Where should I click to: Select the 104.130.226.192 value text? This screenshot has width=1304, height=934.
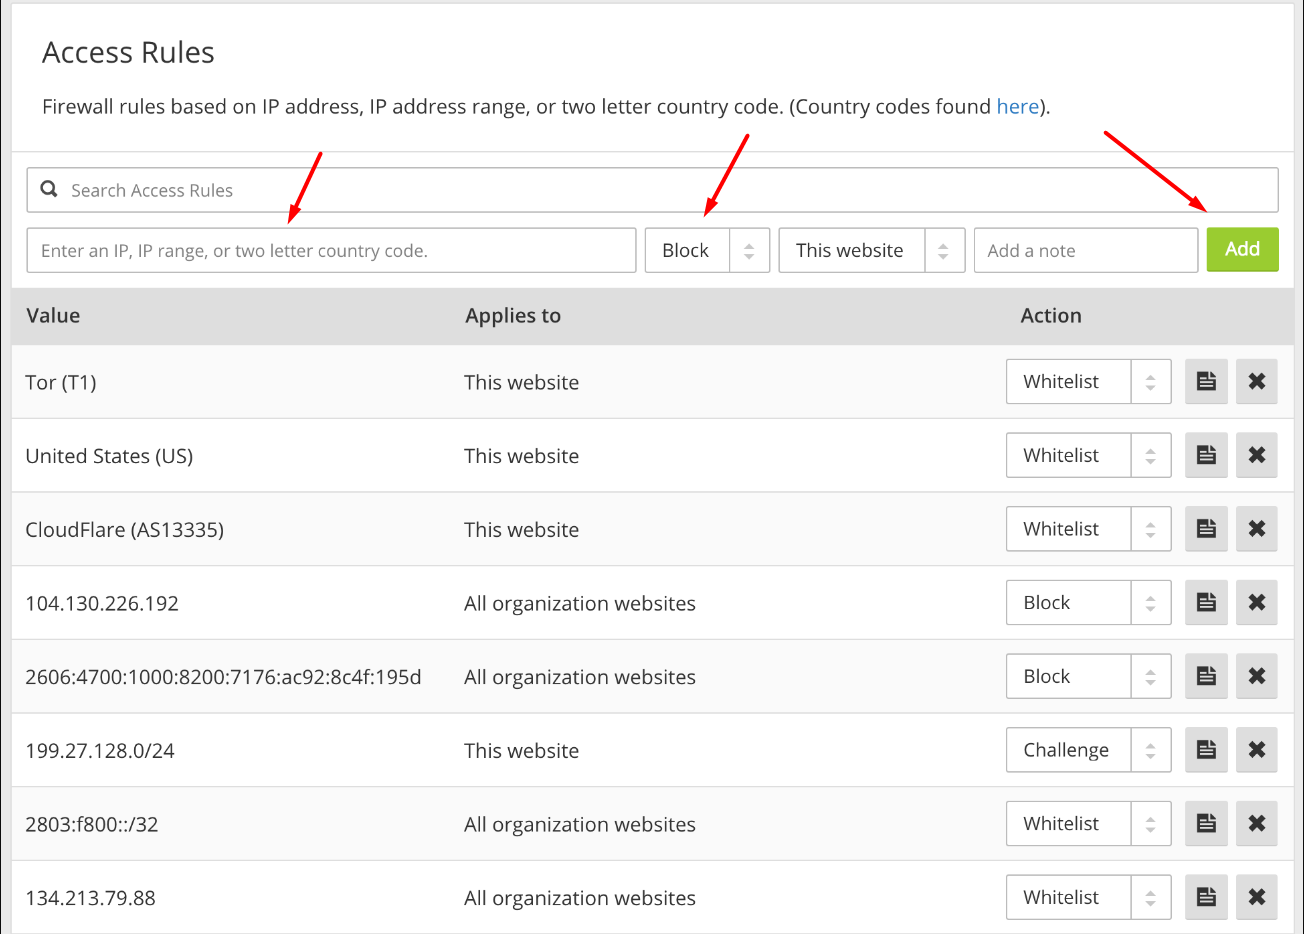[102, 604]
